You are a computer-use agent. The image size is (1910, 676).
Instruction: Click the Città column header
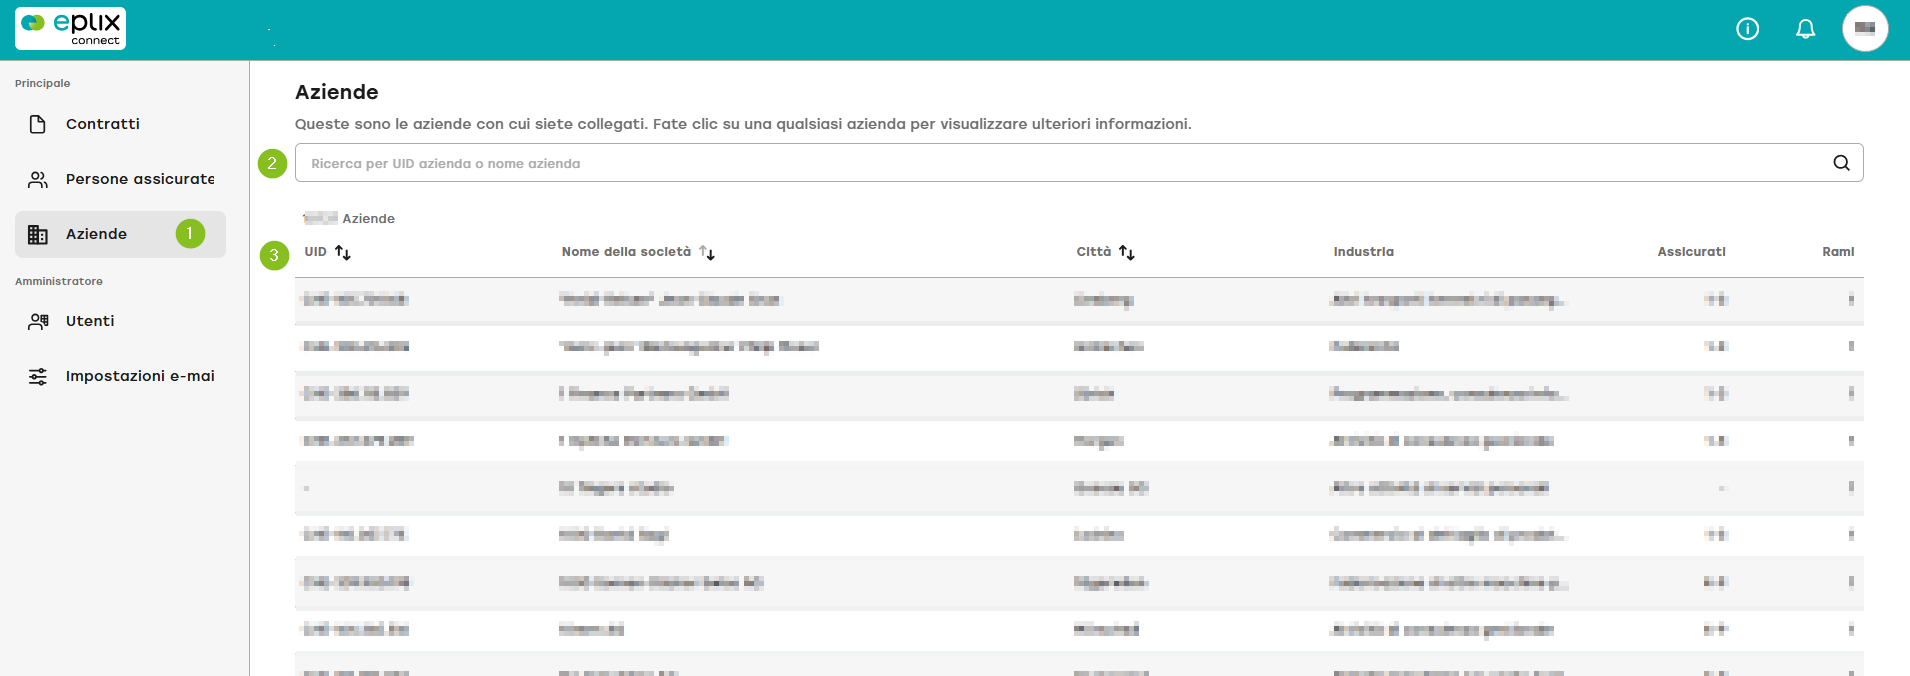pyautogui.click(x=1094, y=252)
